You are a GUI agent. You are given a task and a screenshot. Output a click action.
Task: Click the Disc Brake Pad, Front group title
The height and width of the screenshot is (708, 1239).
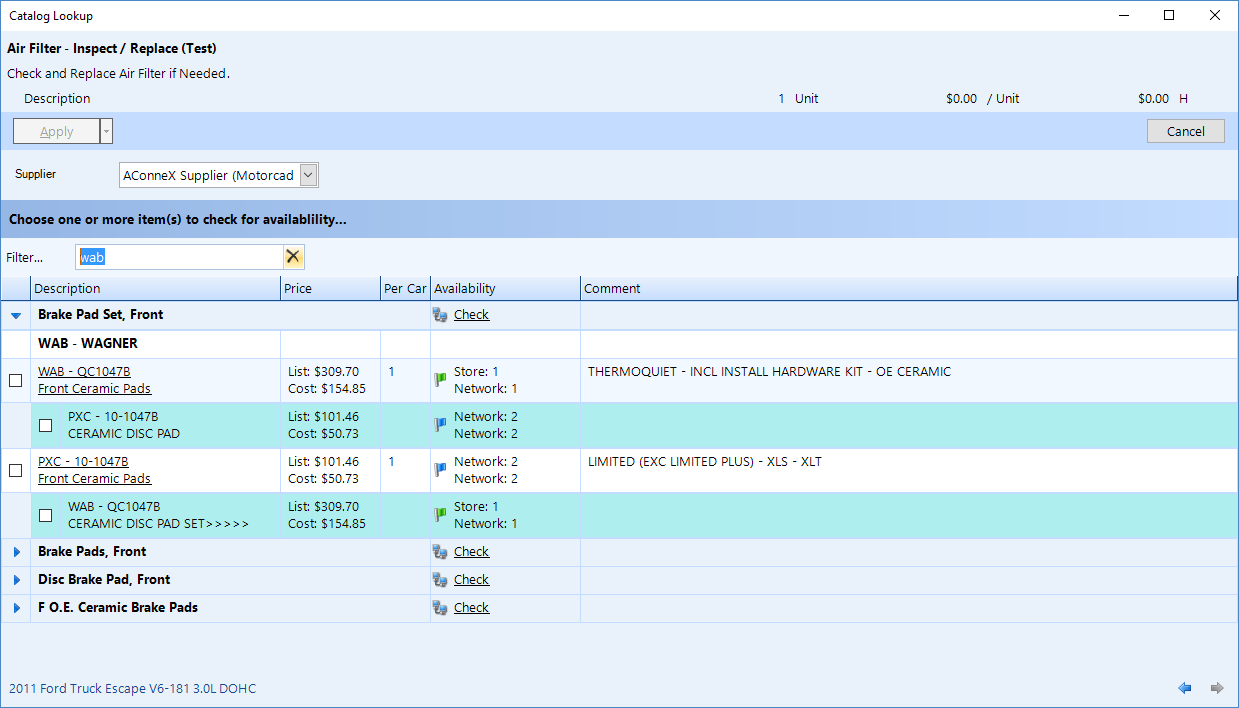pyautogui.click(x=104, y=580)
